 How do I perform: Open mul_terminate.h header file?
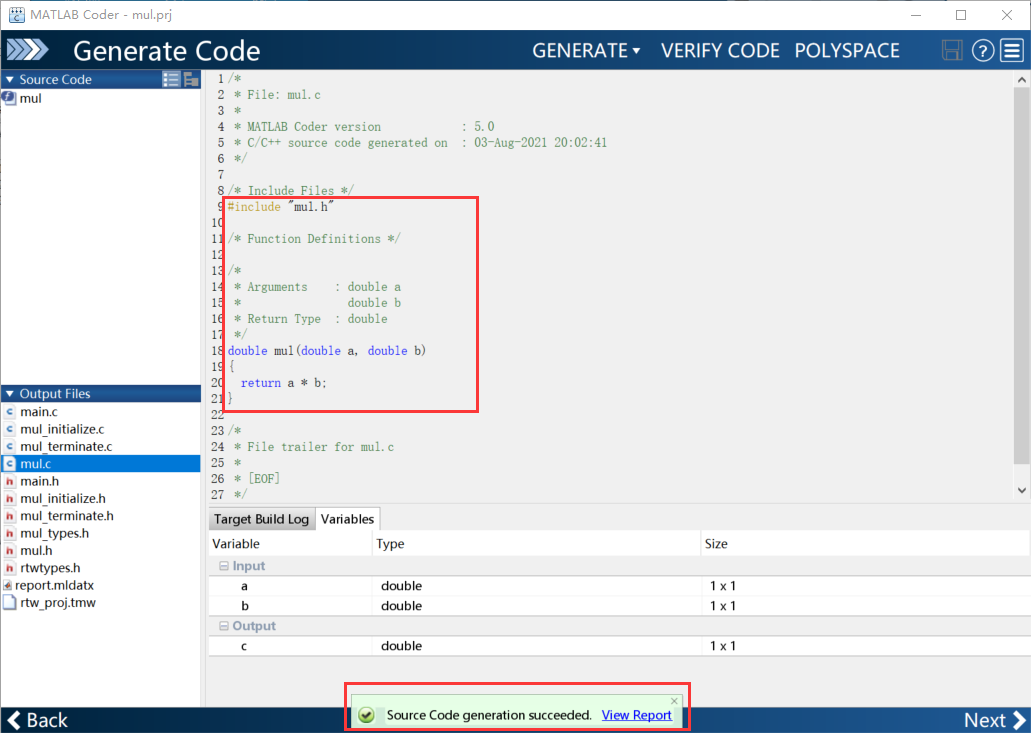[66, 516]
